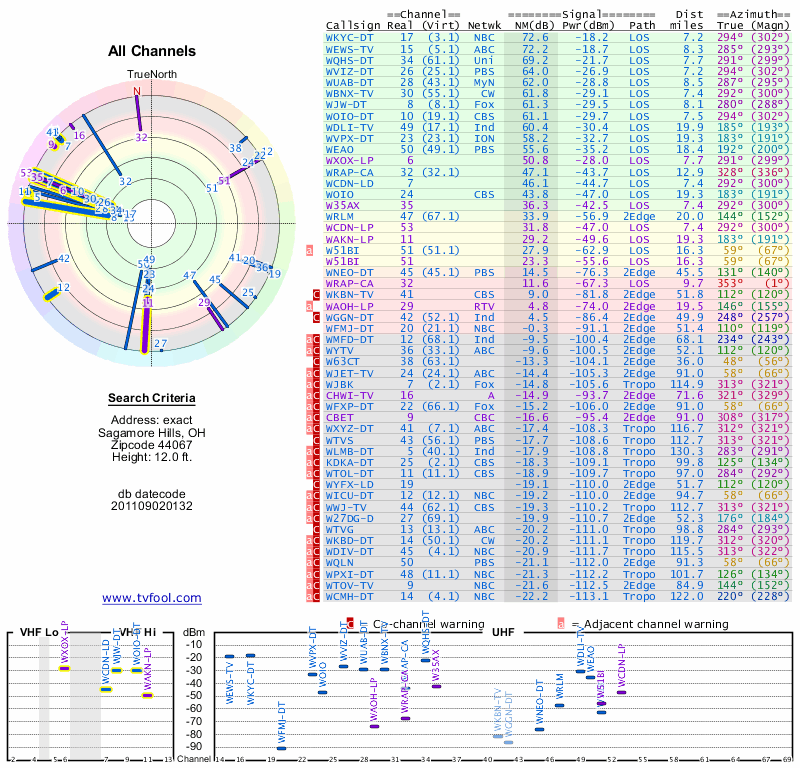800x768 pixels.
Task: Select the WOIO-DT callsign
Action: pyautogui.click(x=349, y=116)
